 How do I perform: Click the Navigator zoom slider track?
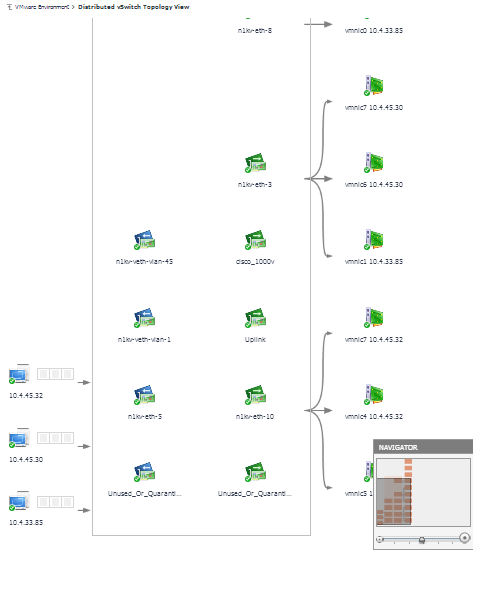pos(422,539)
